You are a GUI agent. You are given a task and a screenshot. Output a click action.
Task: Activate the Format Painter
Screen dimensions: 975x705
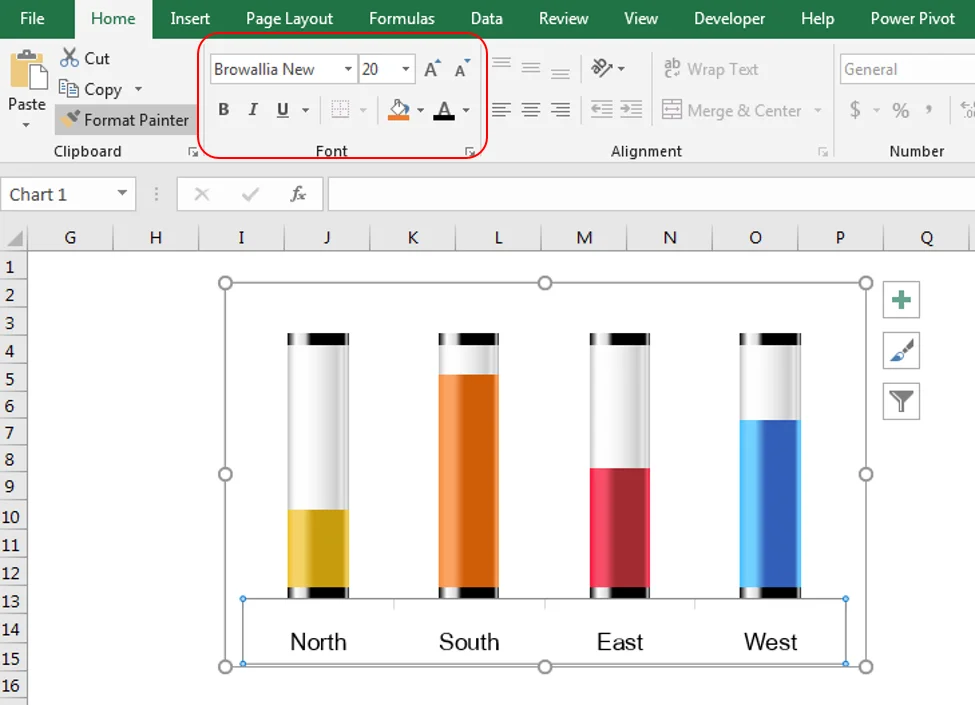point(124,119)
